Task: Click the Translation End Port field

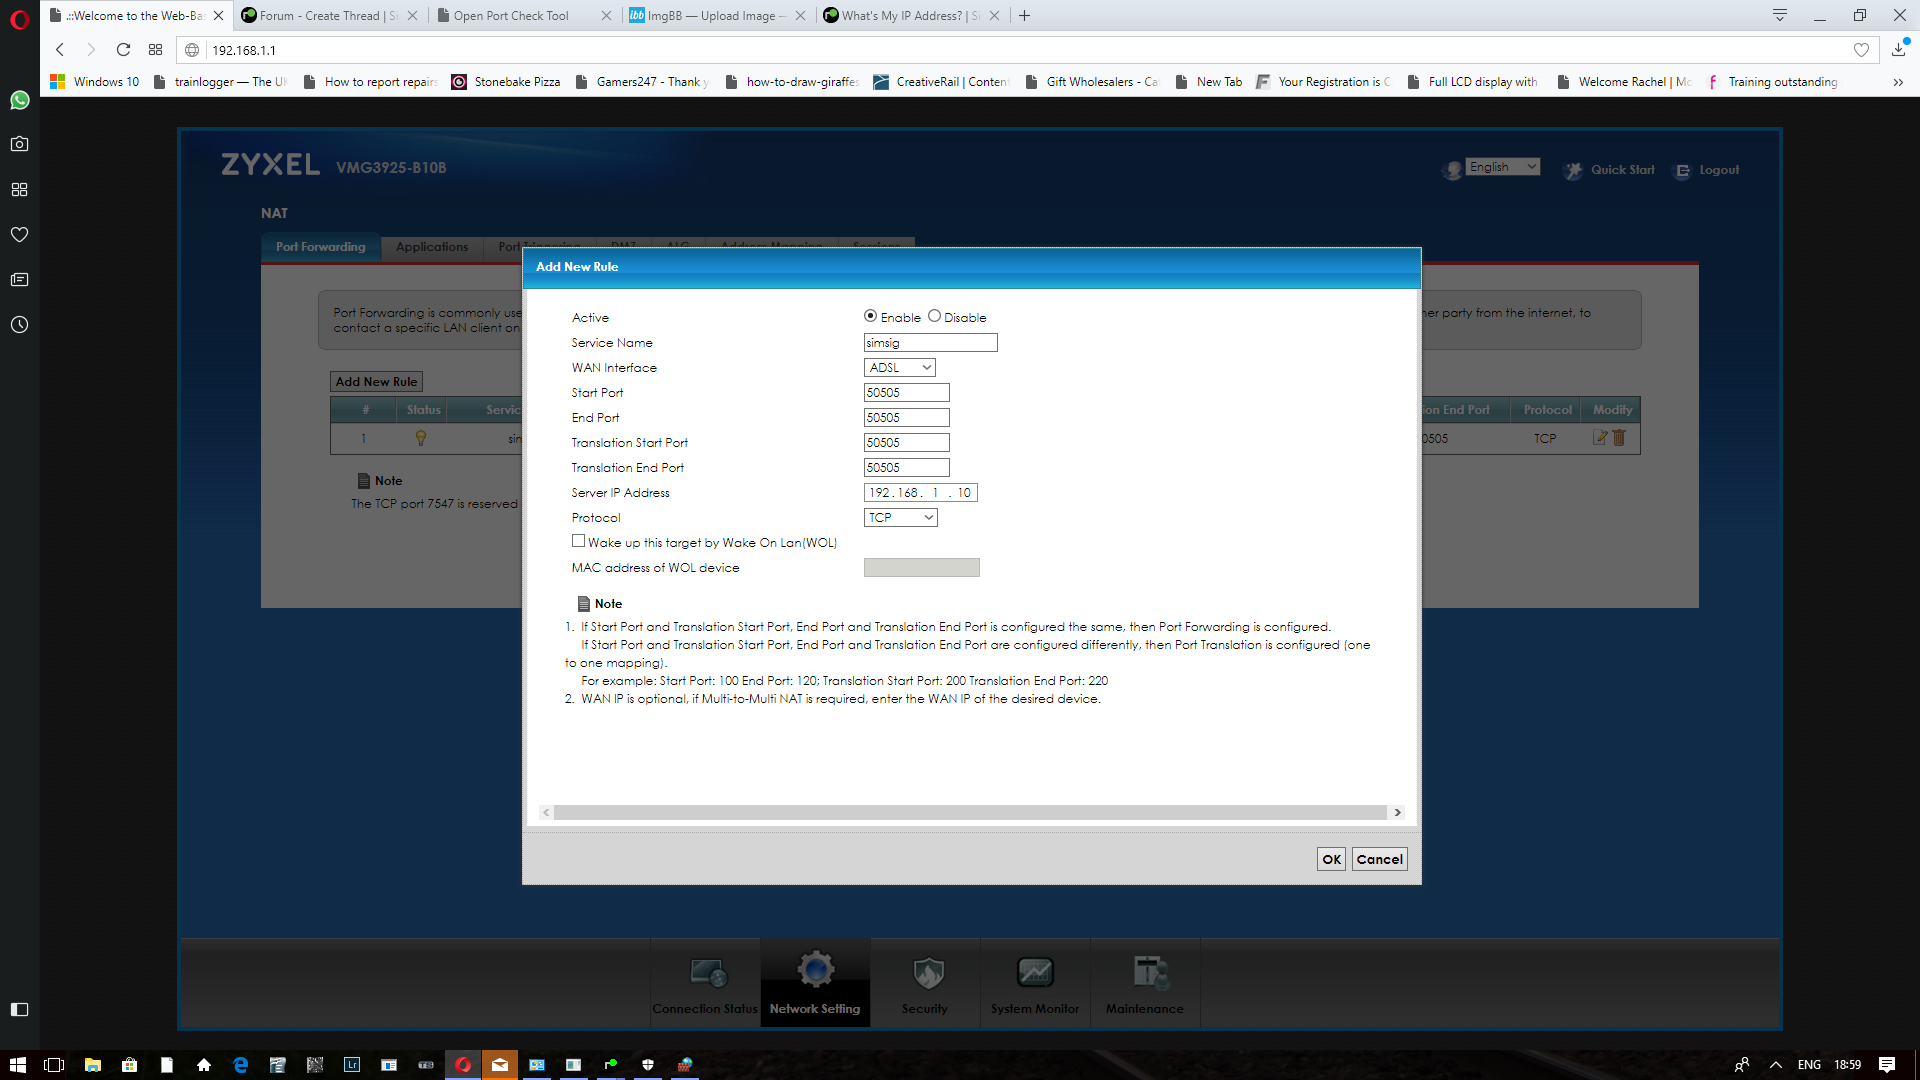Action: (906, 468)
